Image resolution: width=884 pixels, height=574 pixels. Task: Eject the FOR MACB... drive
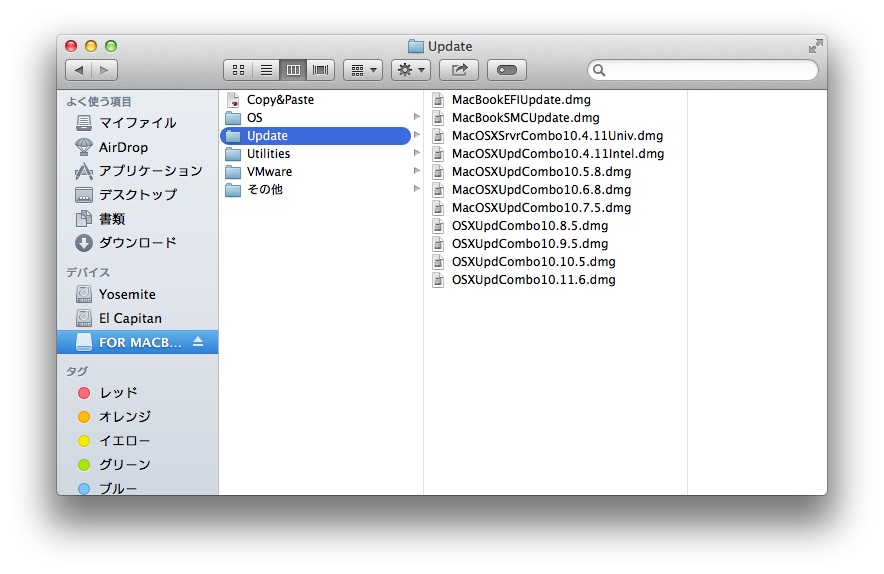tap(198, 342)
